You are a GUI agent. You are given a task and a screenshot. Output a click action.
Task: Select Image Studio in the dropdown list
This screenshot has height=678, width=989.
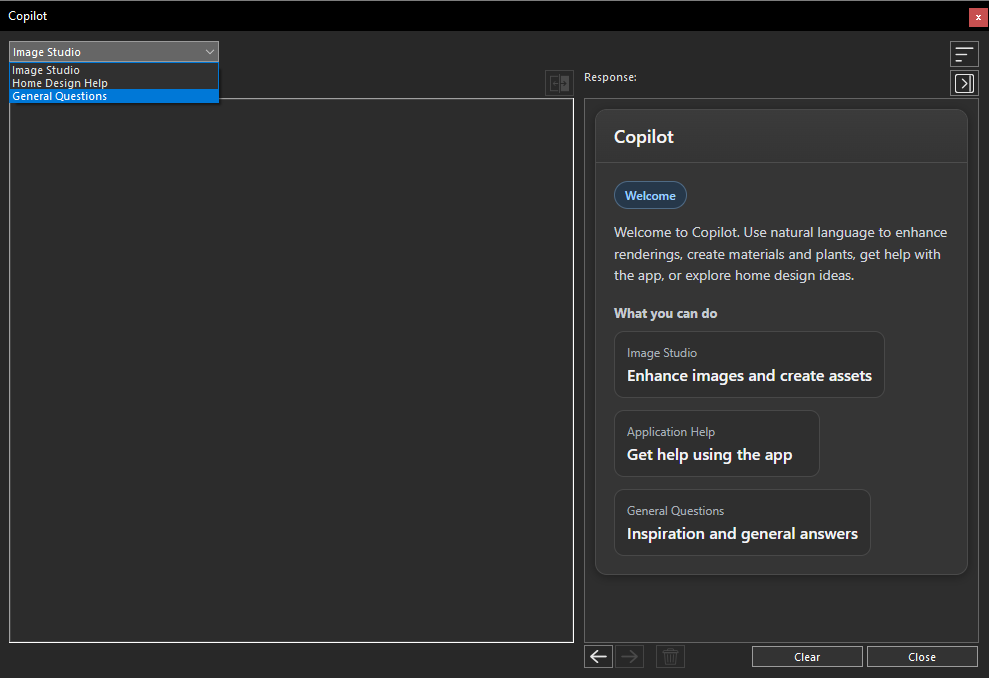point(114,70)
